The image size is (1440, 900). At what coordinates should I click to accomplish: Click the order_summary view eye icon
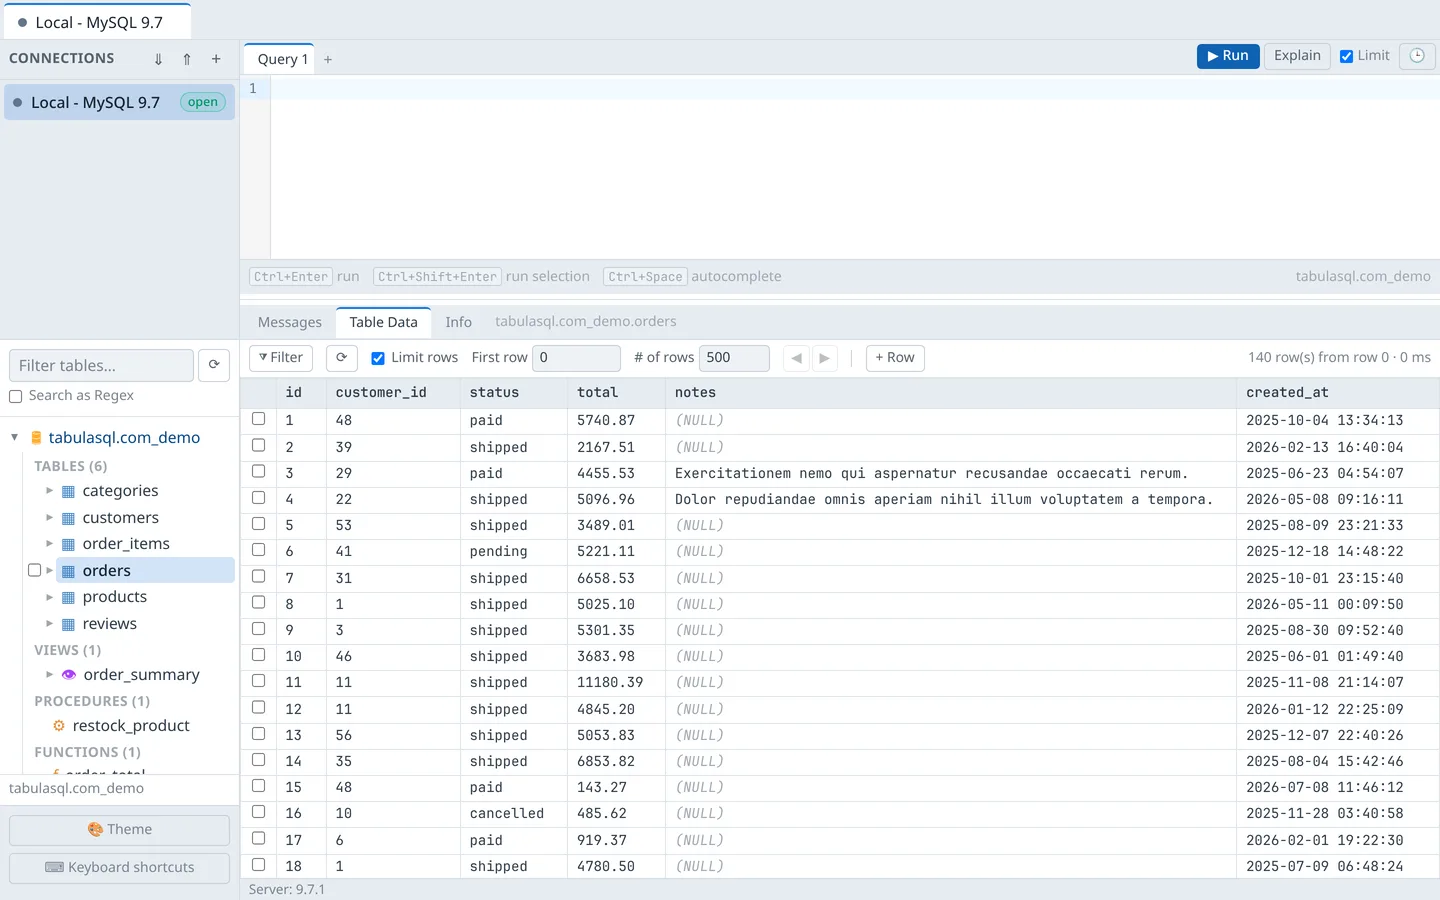tap(69, 675)
